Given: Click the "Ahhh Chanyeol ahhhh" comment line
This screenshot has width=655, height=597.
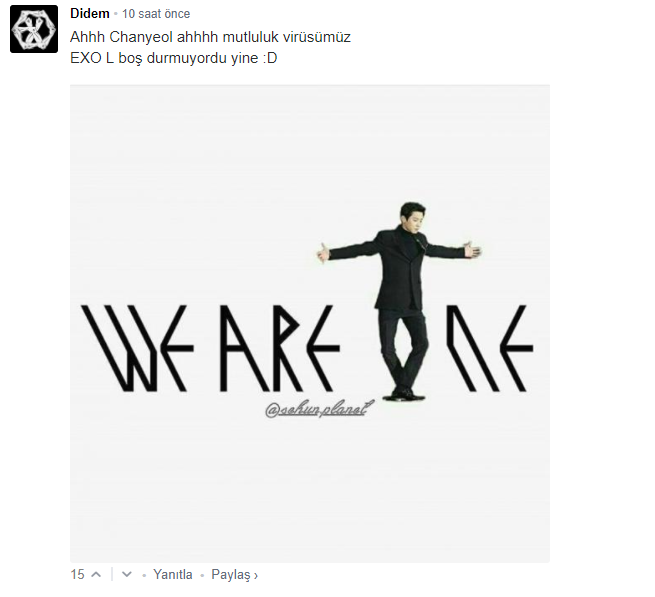Looking at the screenshot, I should click(x=210, y=37).
